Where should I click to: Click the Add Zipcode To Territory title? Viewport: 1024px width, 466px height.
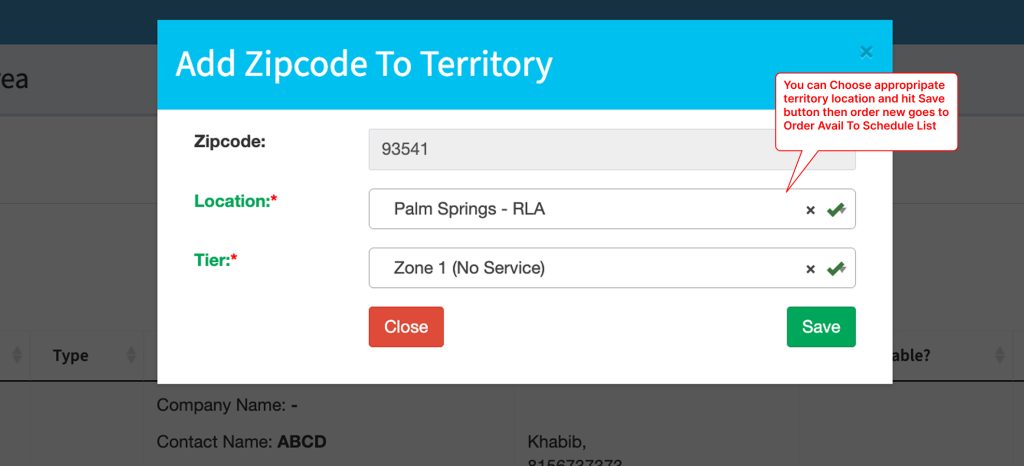click(x=364, y=64)
